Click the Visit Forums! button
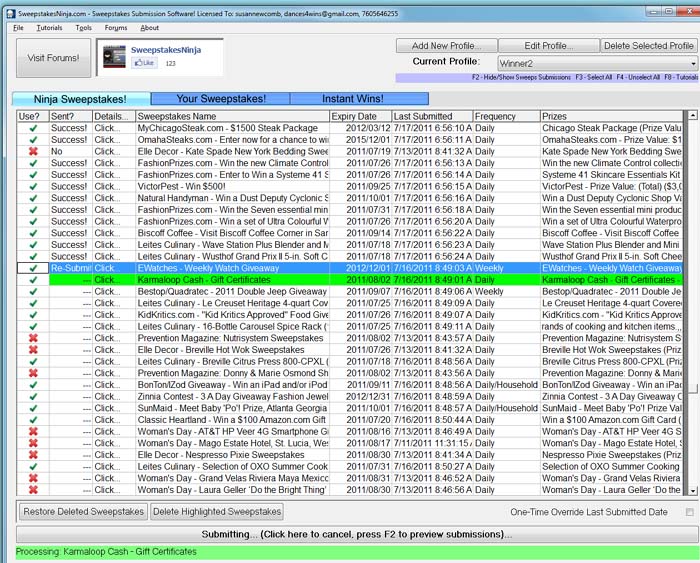Image resolution: width=700 pixels, height=563 pixels. 54,58
